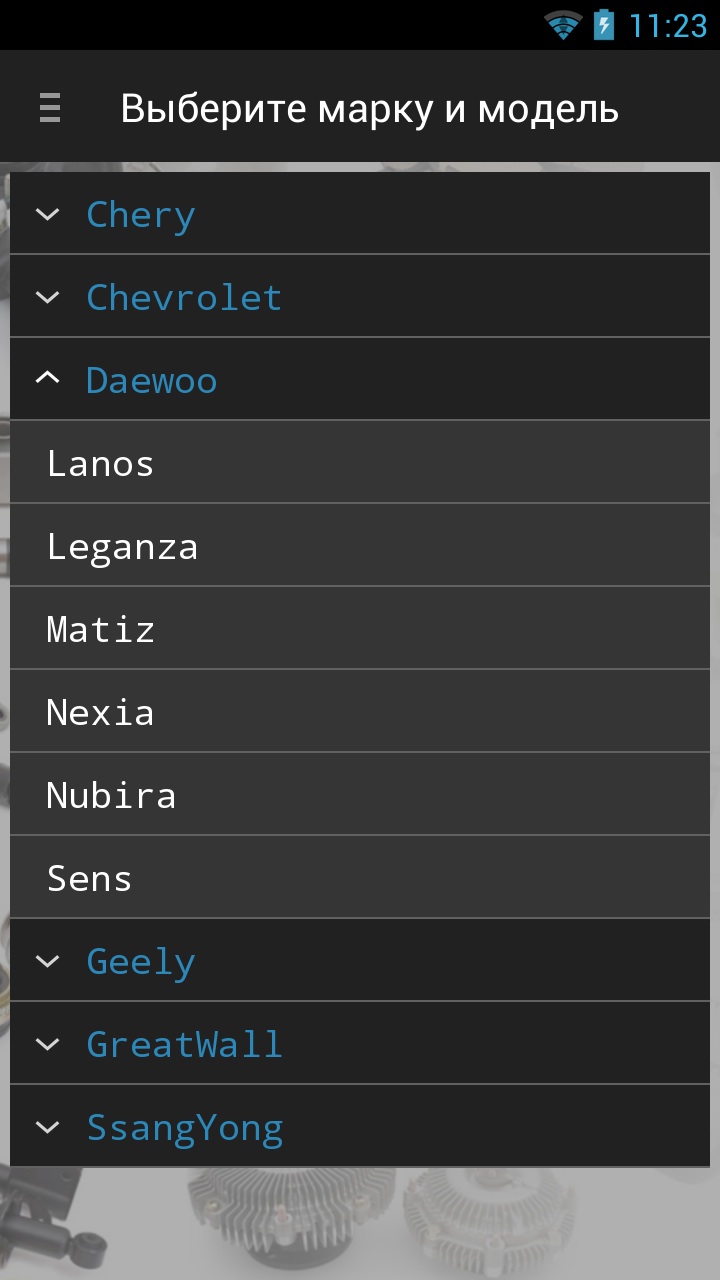Expand the Chery chevron arrow
The image size is (720, 1280).
point(47,214)
